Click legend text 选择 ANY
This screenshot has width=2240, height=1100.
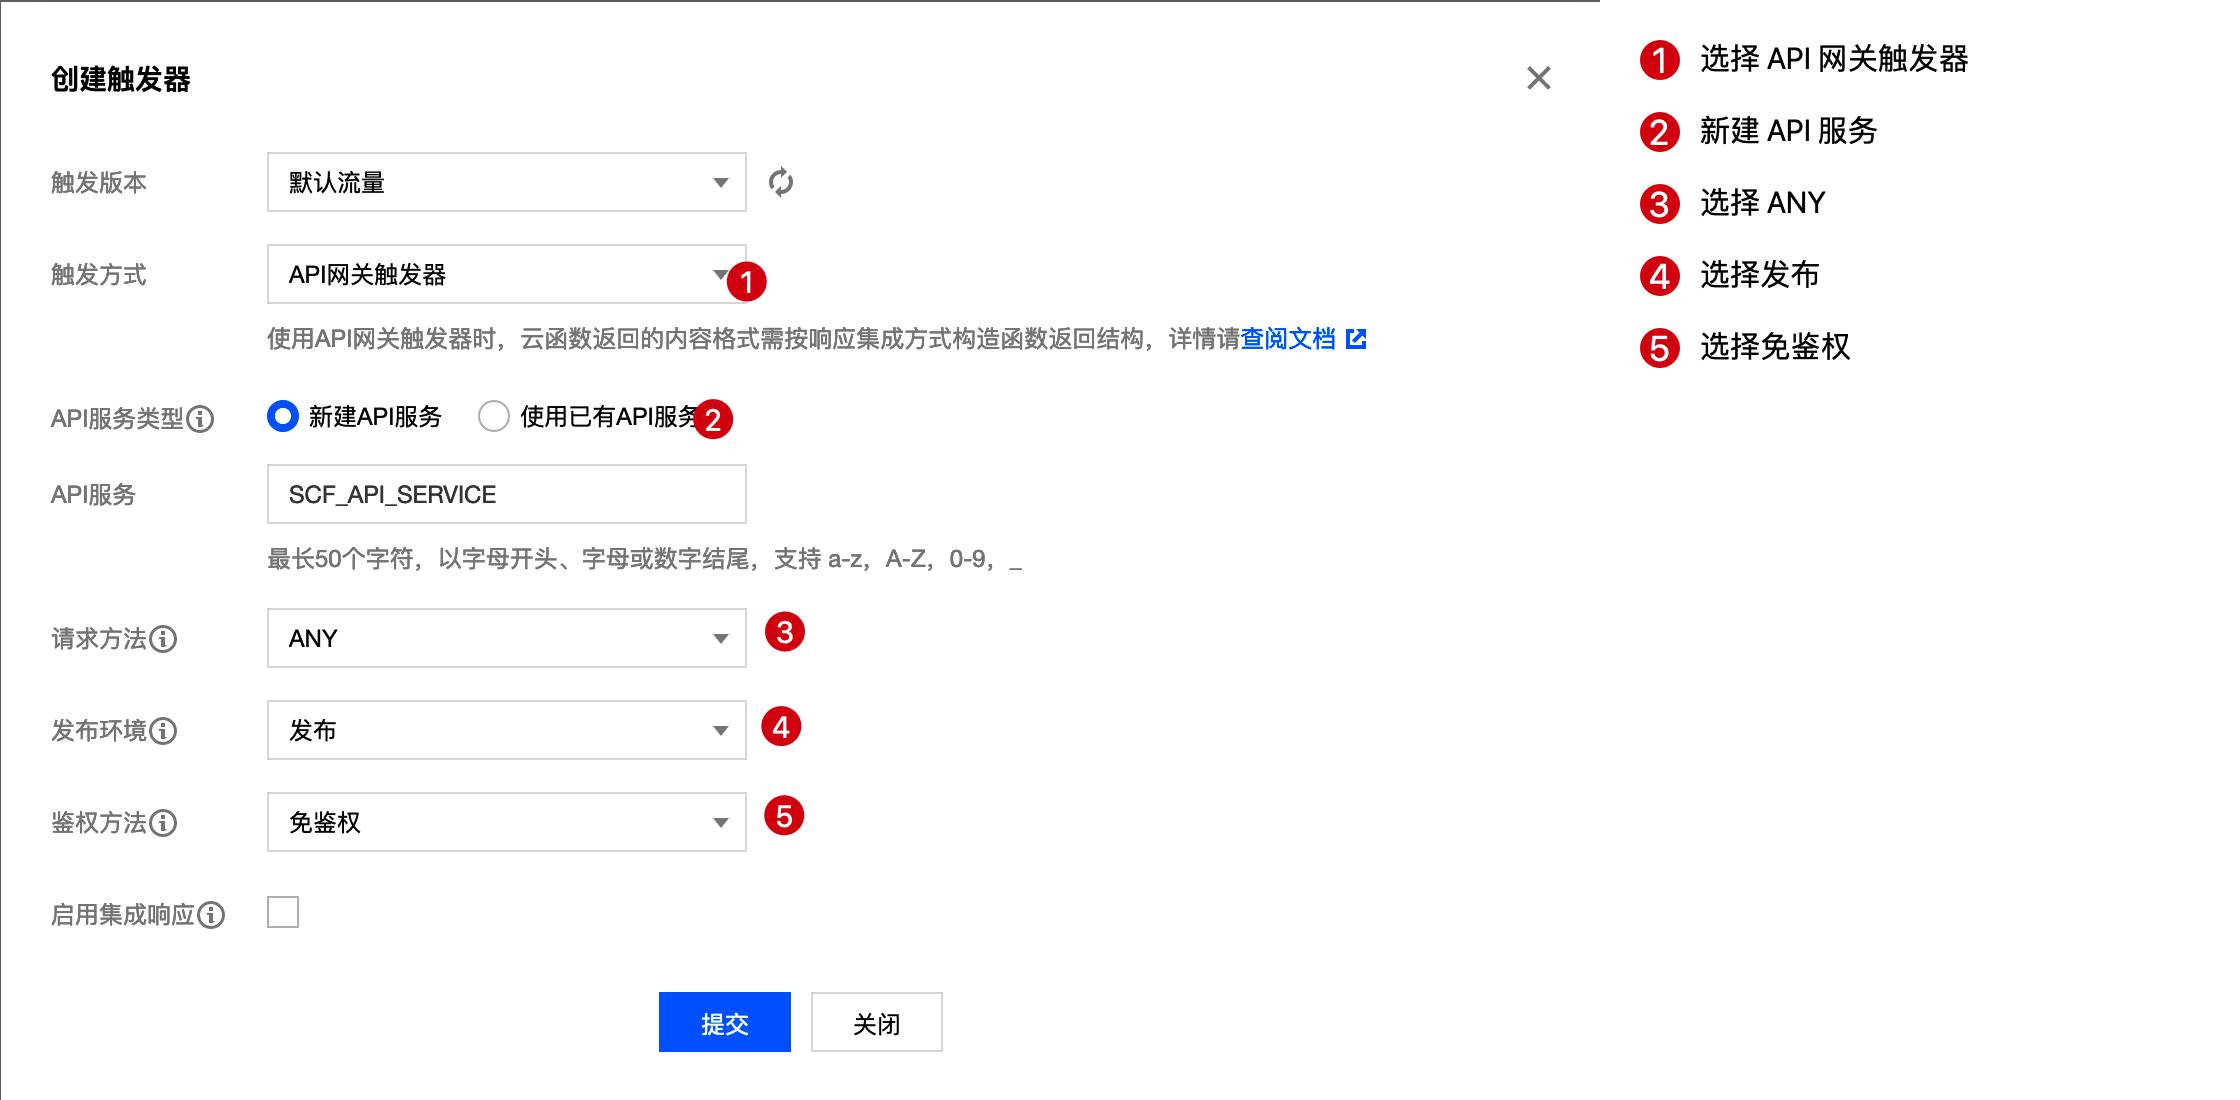1763,203
